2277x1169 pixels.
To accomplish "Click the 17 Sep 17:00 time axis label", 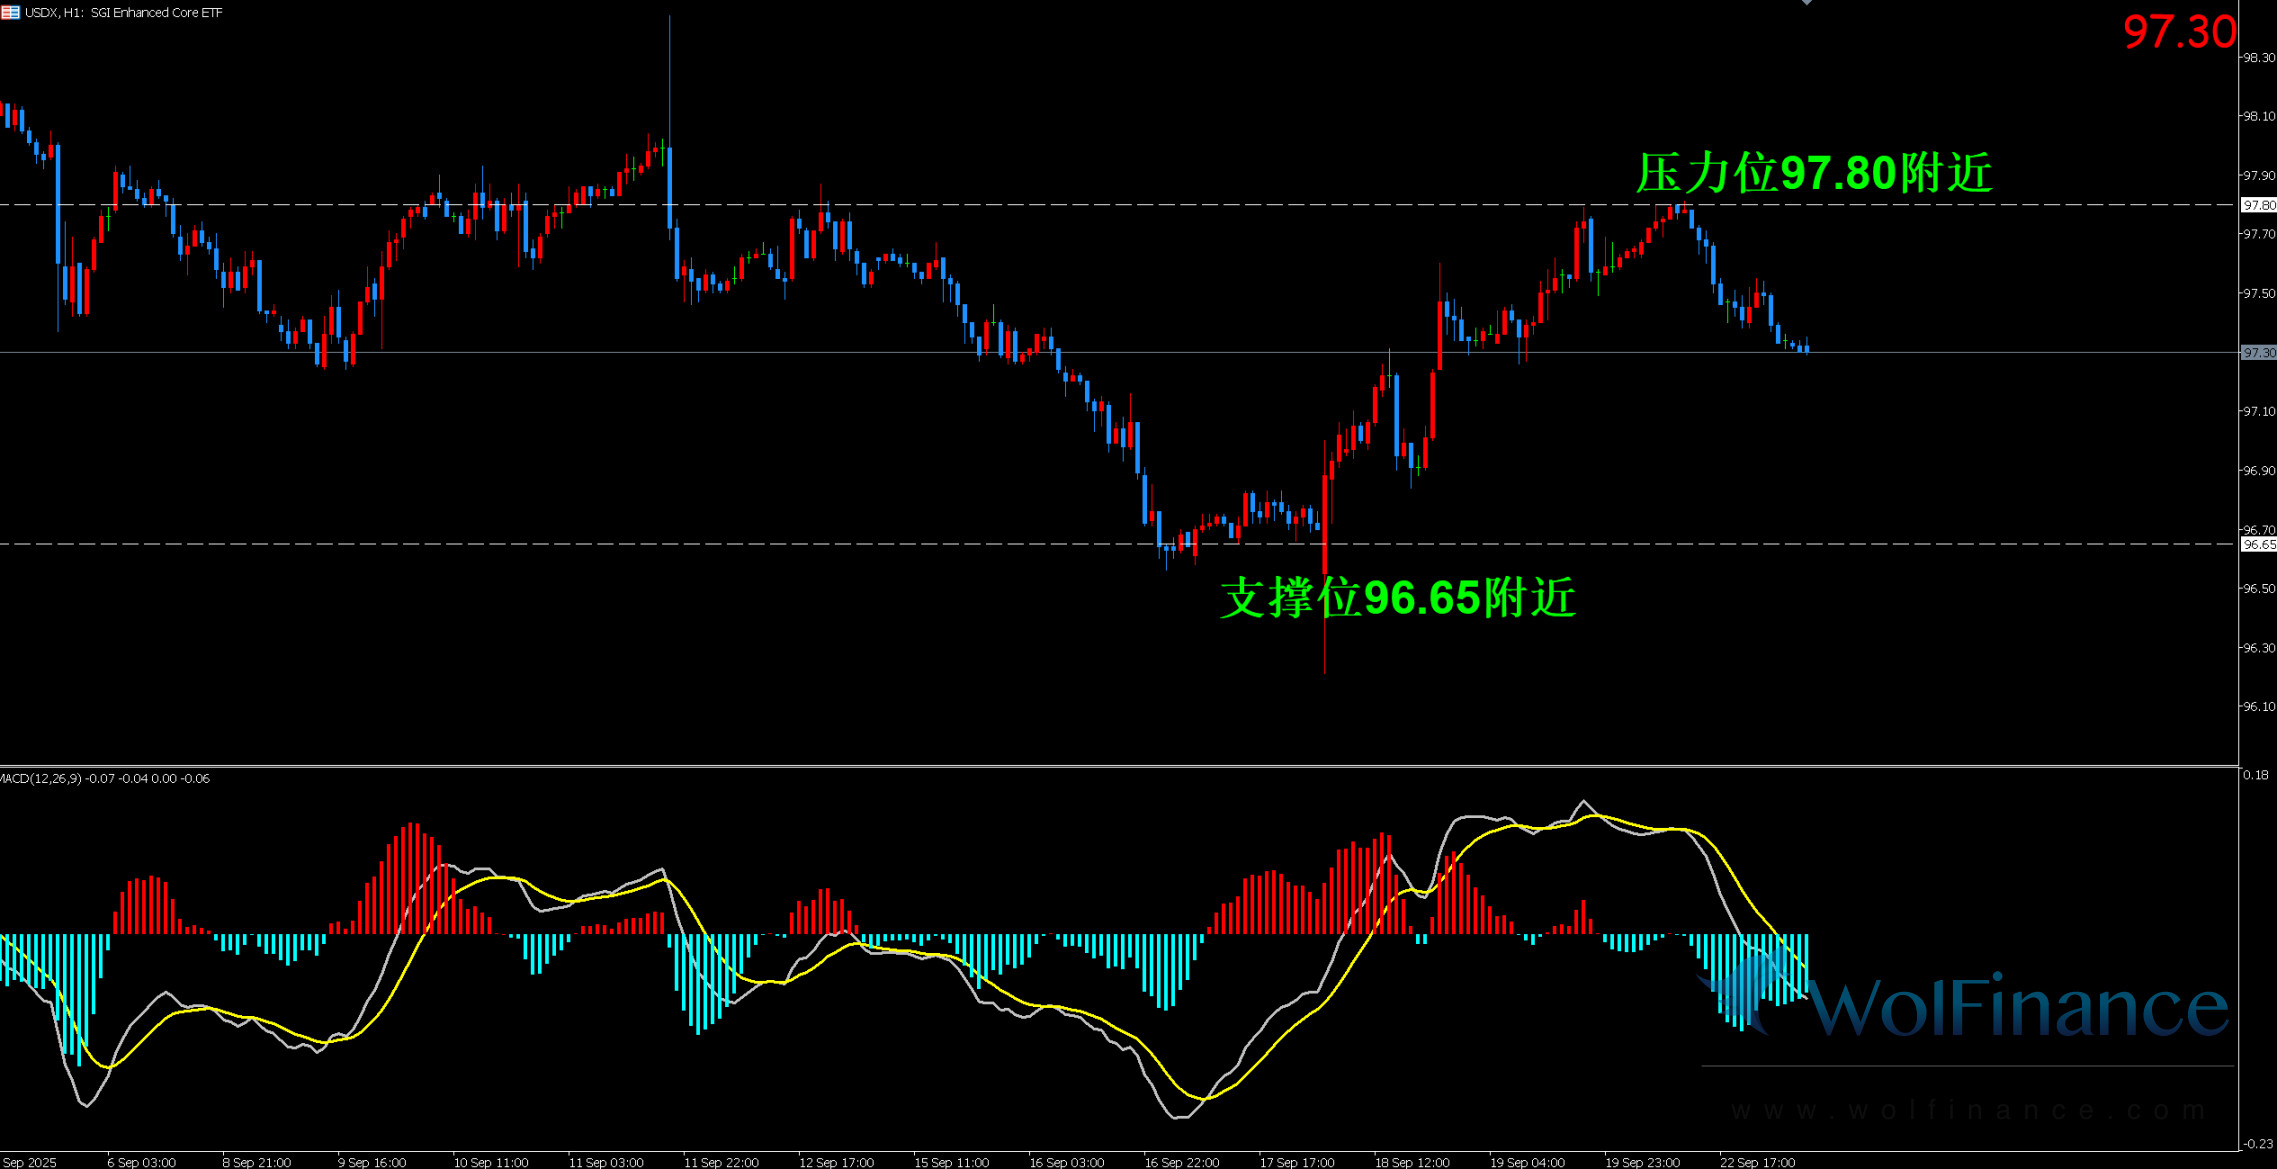I will 1296,1162.
